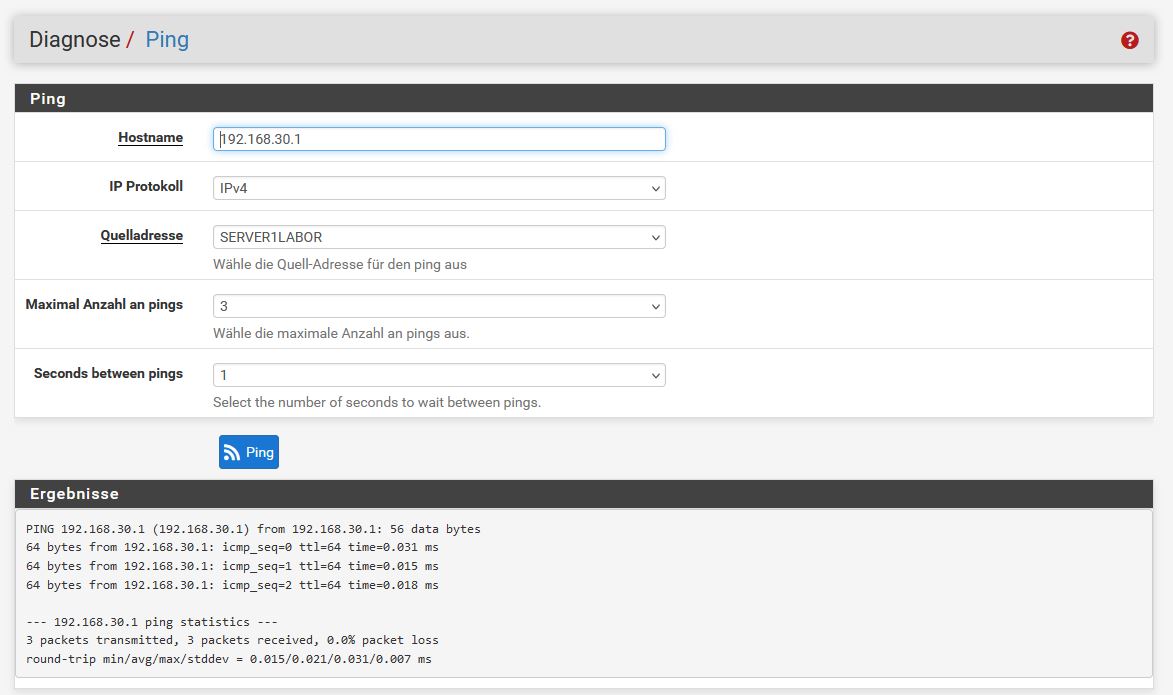Click the round-trip min/avg/max line
This screenshot has height=695, width=1173.
tap(229, 659)
